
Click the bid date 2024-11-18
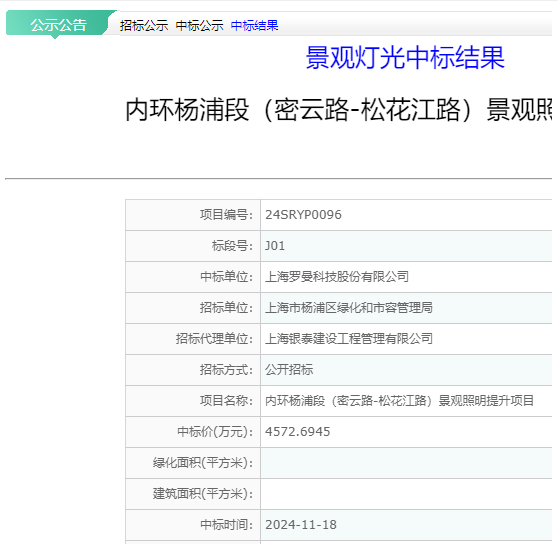coord(301,525)
